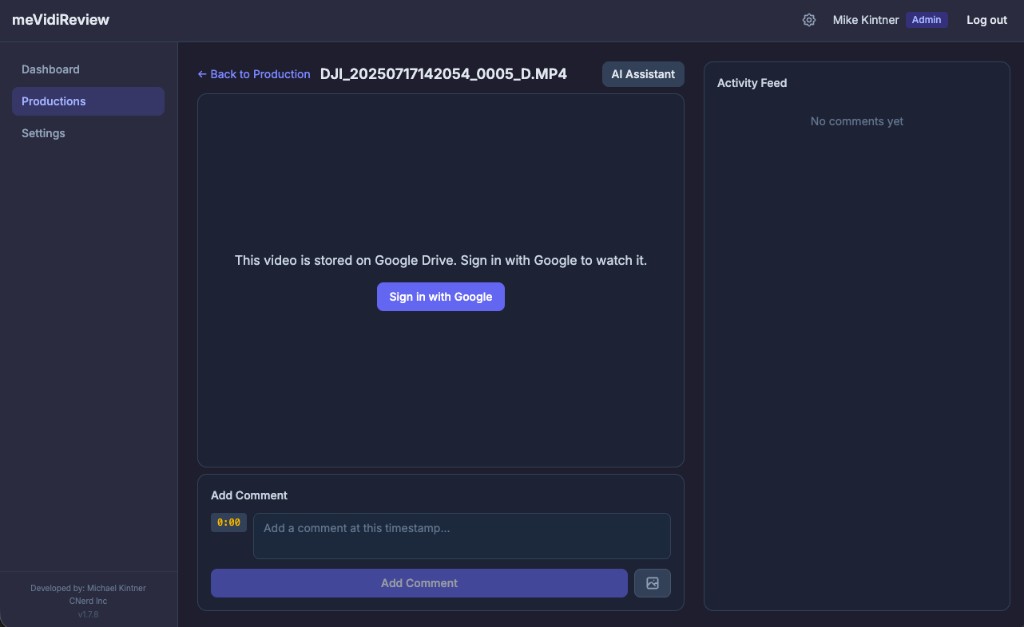Image resolution: width=1024 pixels, height=627 pixels.
Task: Click the DJI video file name title
Action: pos(443,74)
